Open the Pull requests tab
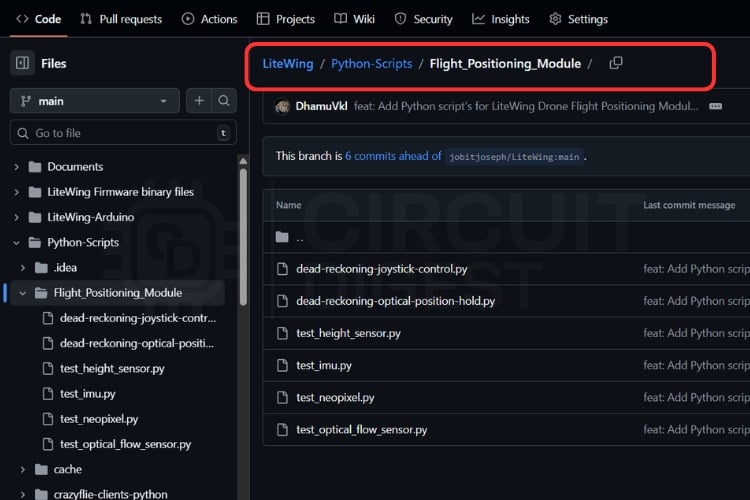Image resolution: width=750 pixels, height=500 pixels. (x=121, y=19)
